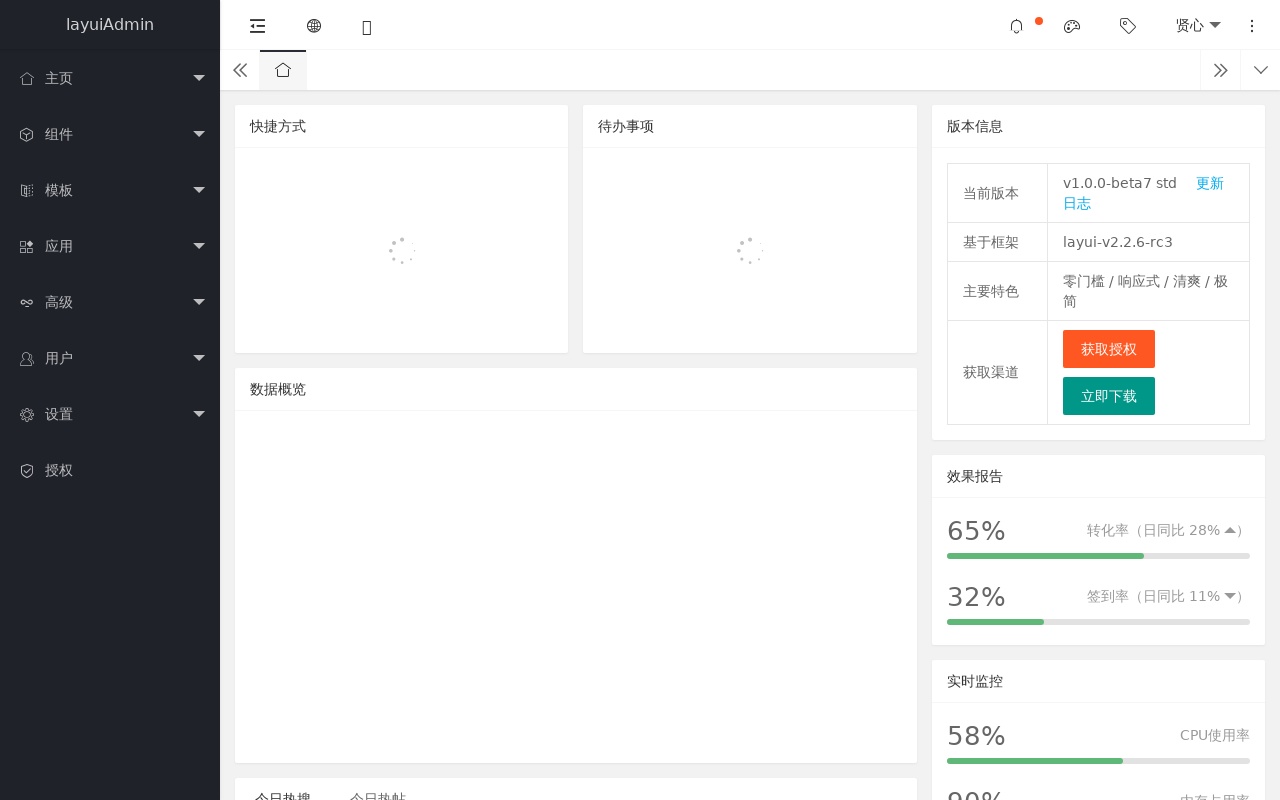This screenshot has height=800, width=1280.
Task: Open the notification bell icon
Action: point(1016,26)
